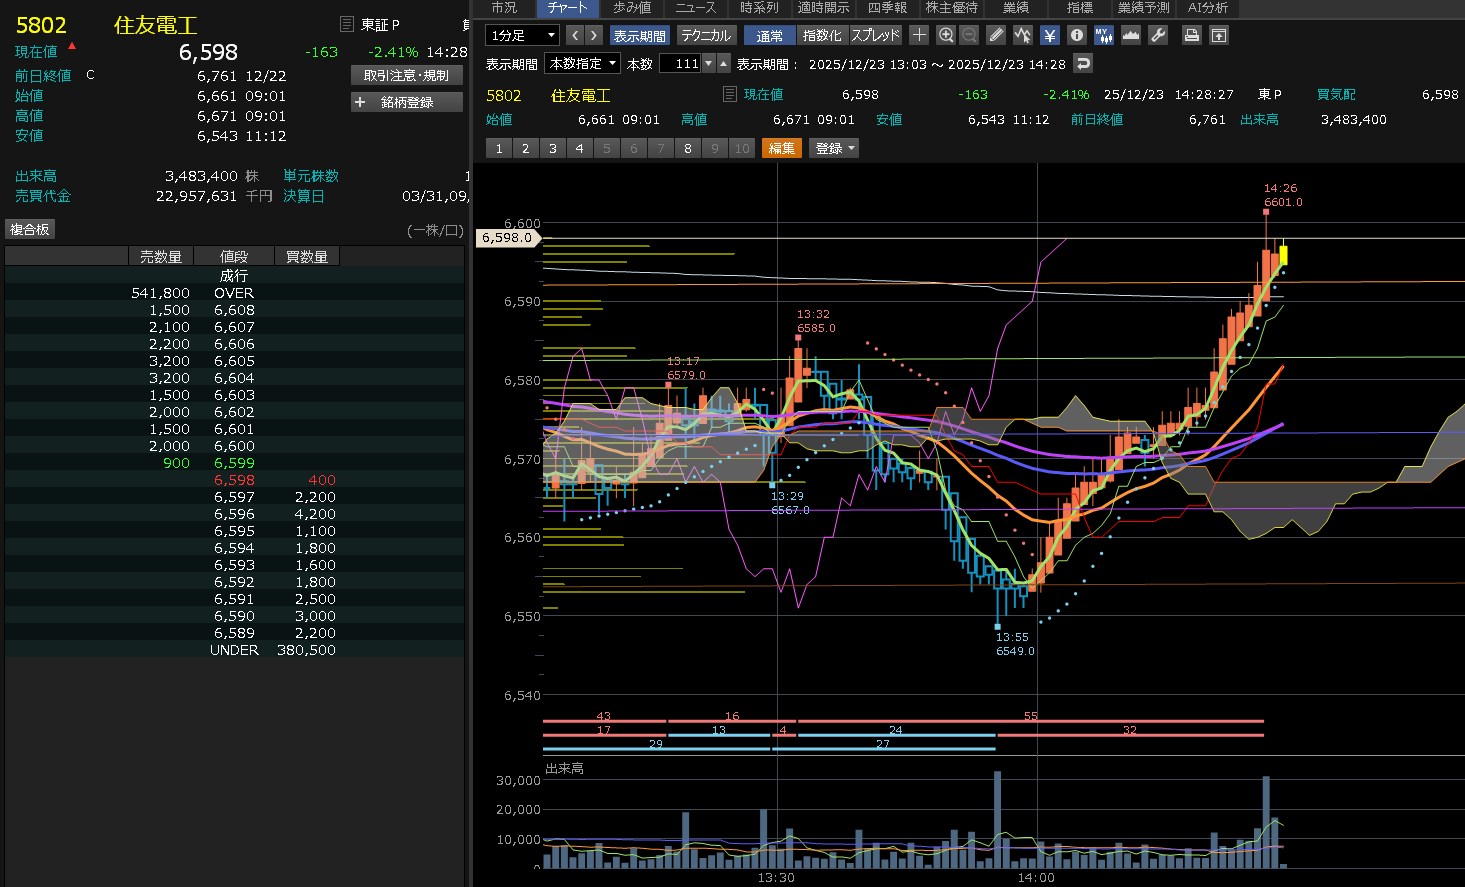
Task: Toggle 通常 normal chart mode
Action: click(x=769, y=35)
